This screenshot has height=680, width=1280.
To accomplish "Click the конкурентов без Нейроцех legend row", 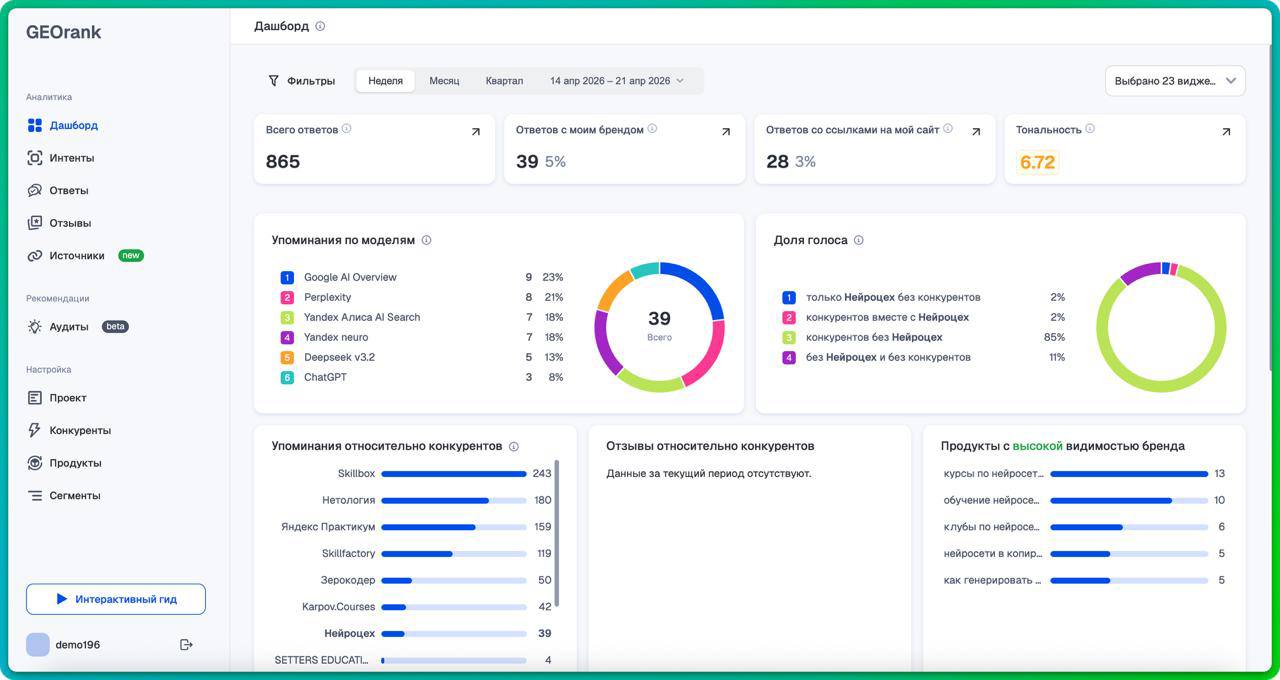I will point(923,337).
